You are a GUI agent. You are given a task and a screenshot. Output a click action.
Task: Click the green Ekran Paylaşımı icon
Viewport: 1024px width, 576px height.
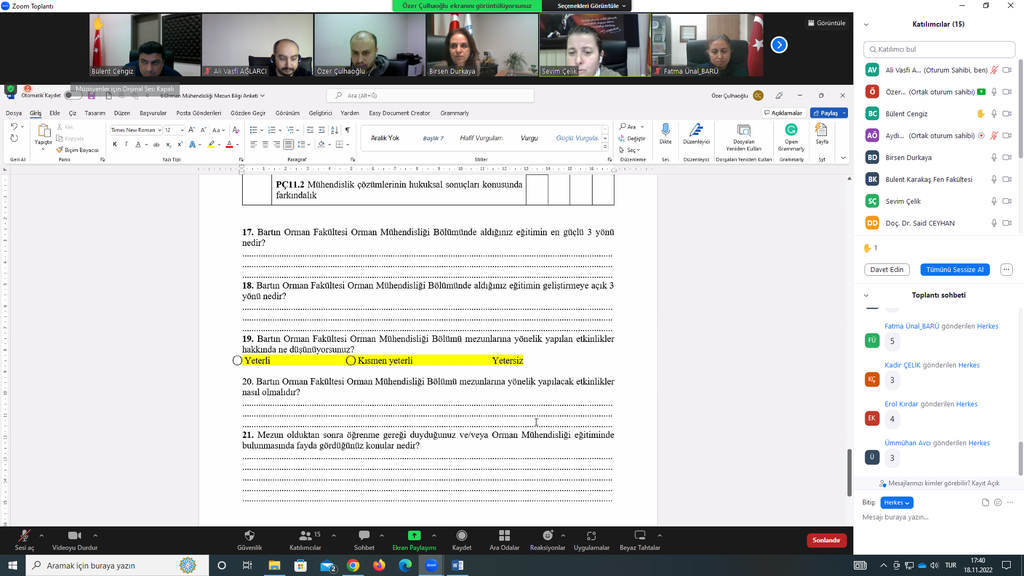pos(414,537)
